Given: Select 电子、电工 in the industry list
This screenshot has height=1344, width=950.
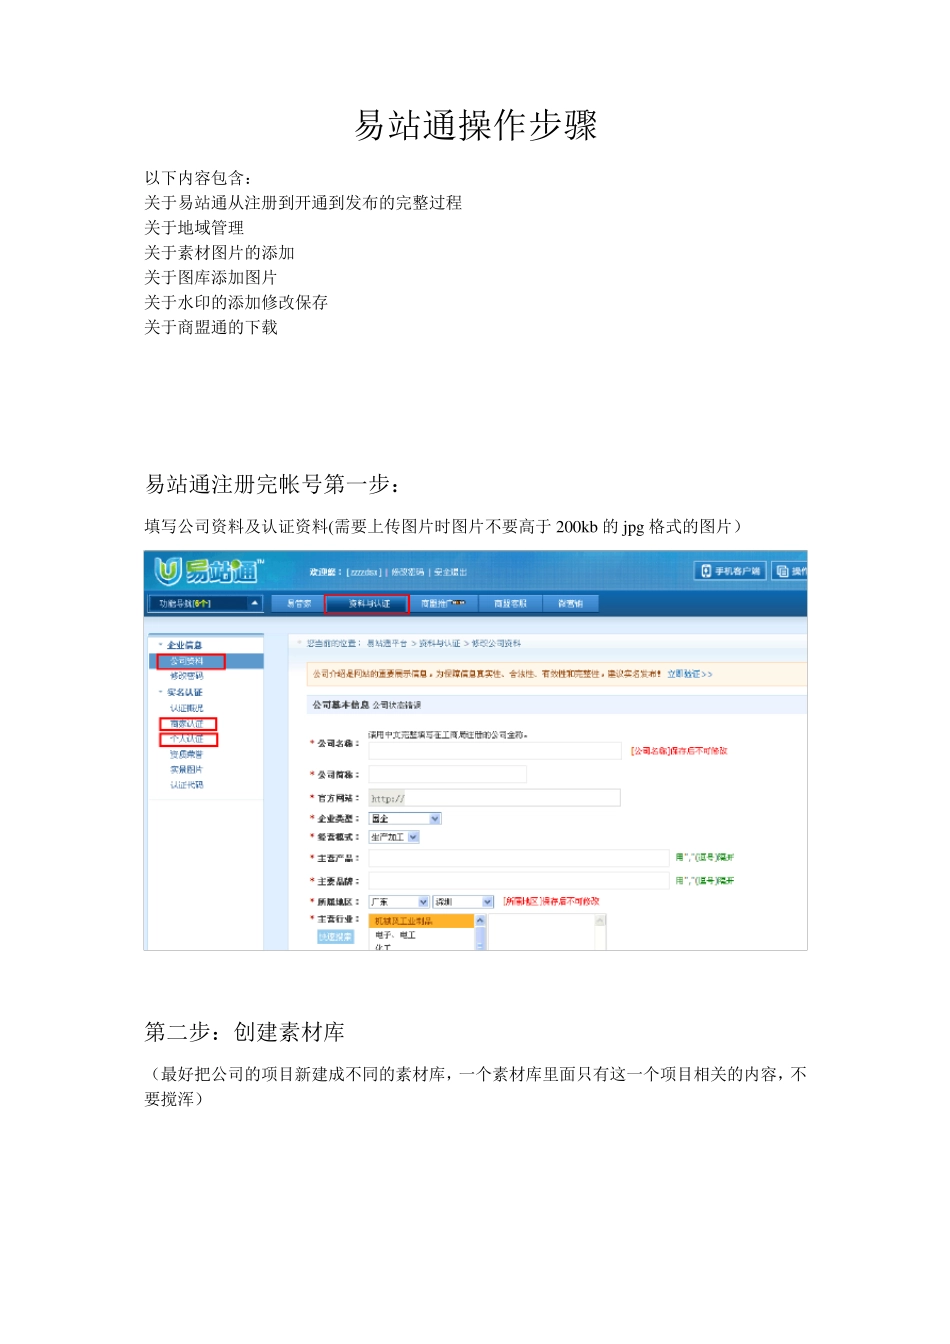Looking at the screenshot, I should (421, 935).
